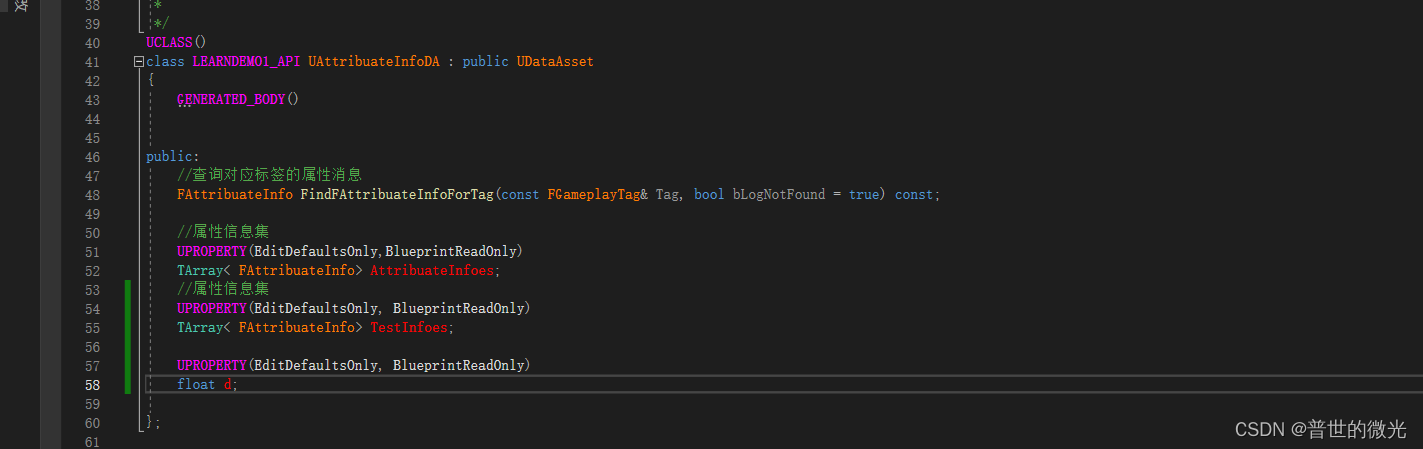Click bLogNotFound parameter name

point(779,194)
